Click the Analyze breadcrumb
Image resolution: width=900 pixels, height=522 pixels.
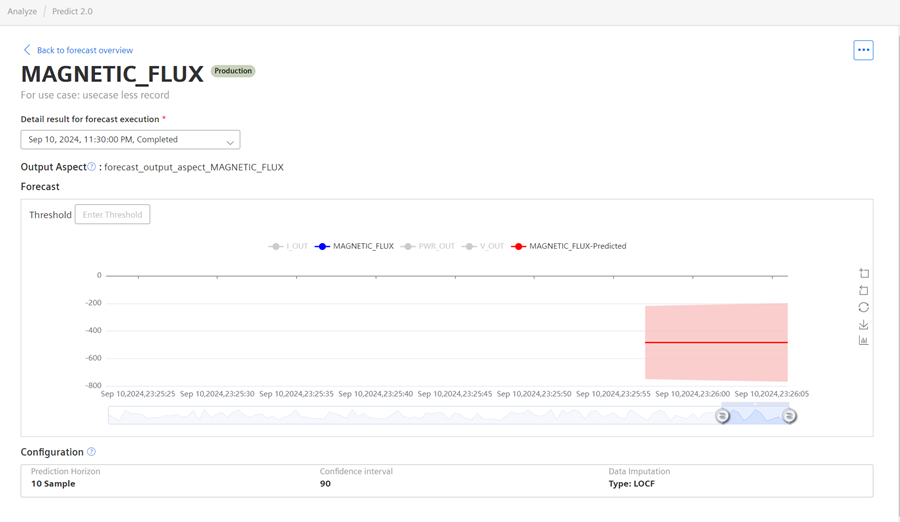22,12
